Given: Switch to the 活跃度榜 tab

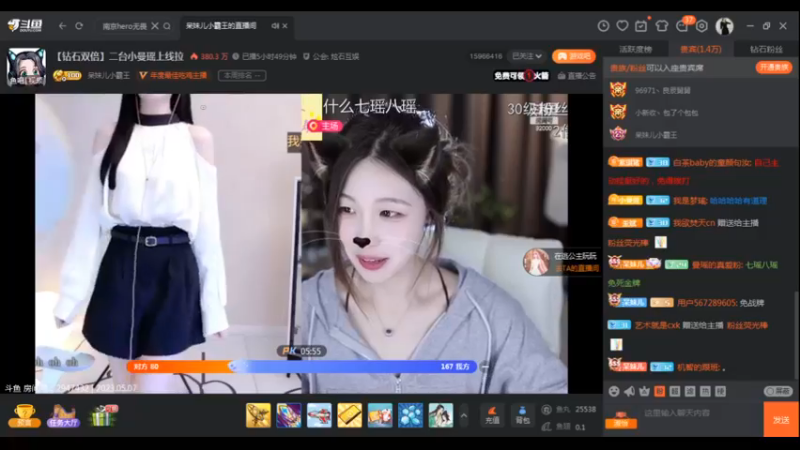Looking at the screenshot, I should coord(636,49).
